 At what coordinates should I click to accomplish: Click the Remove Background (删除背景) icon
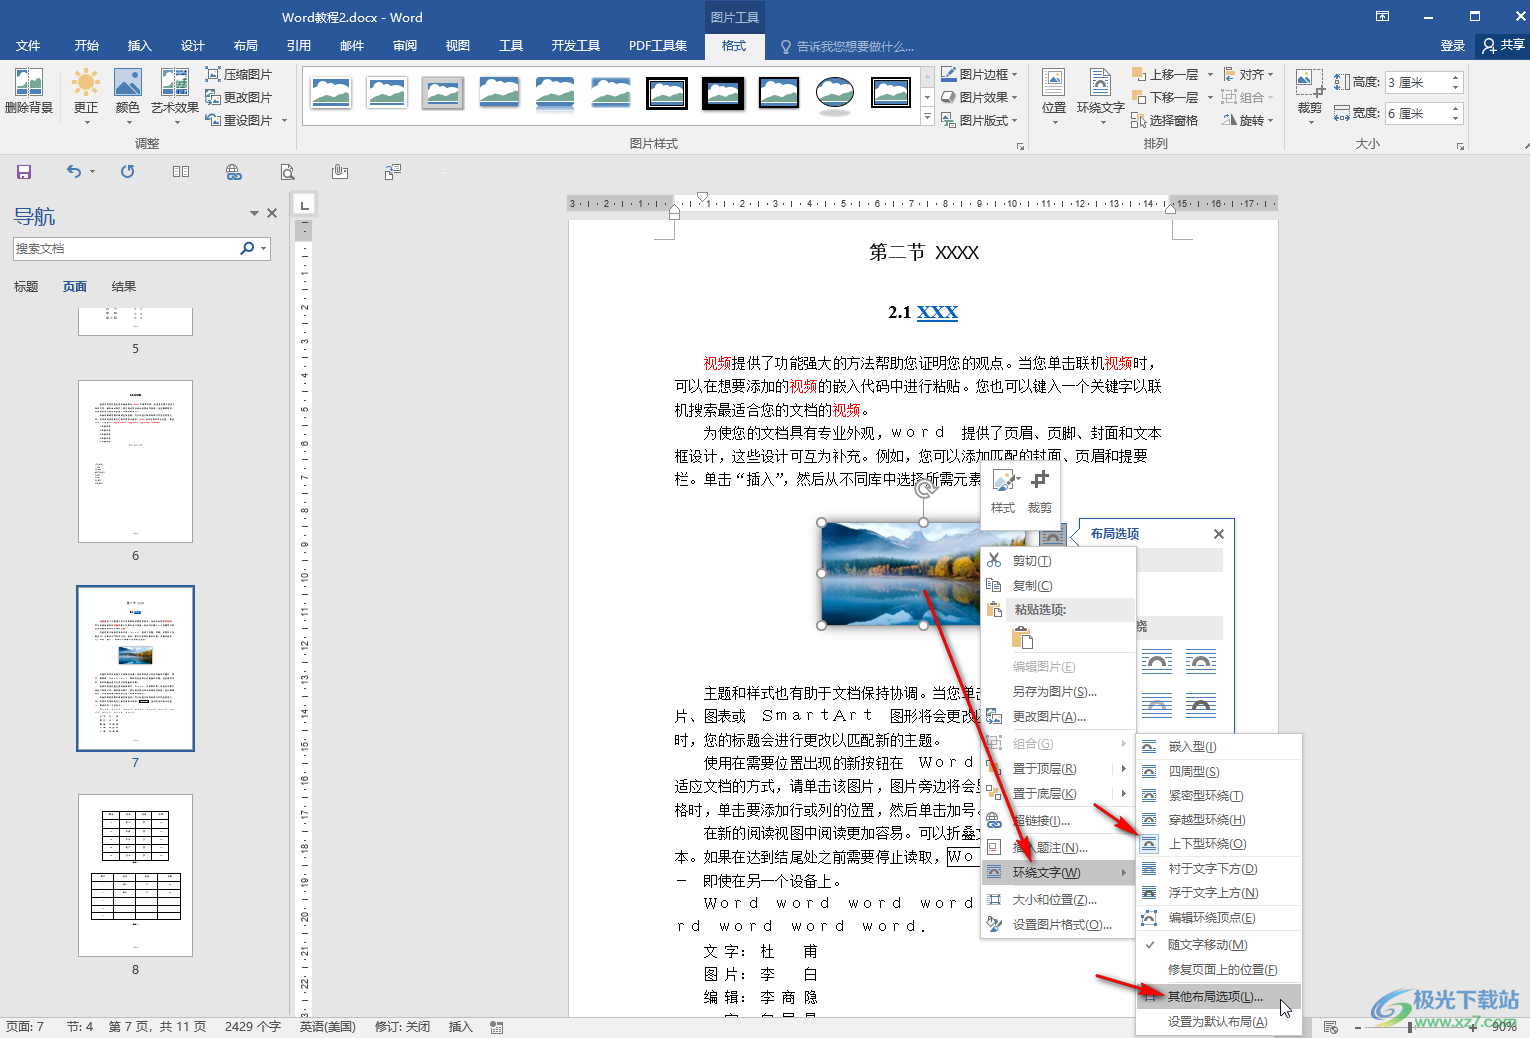click(29, 91)
